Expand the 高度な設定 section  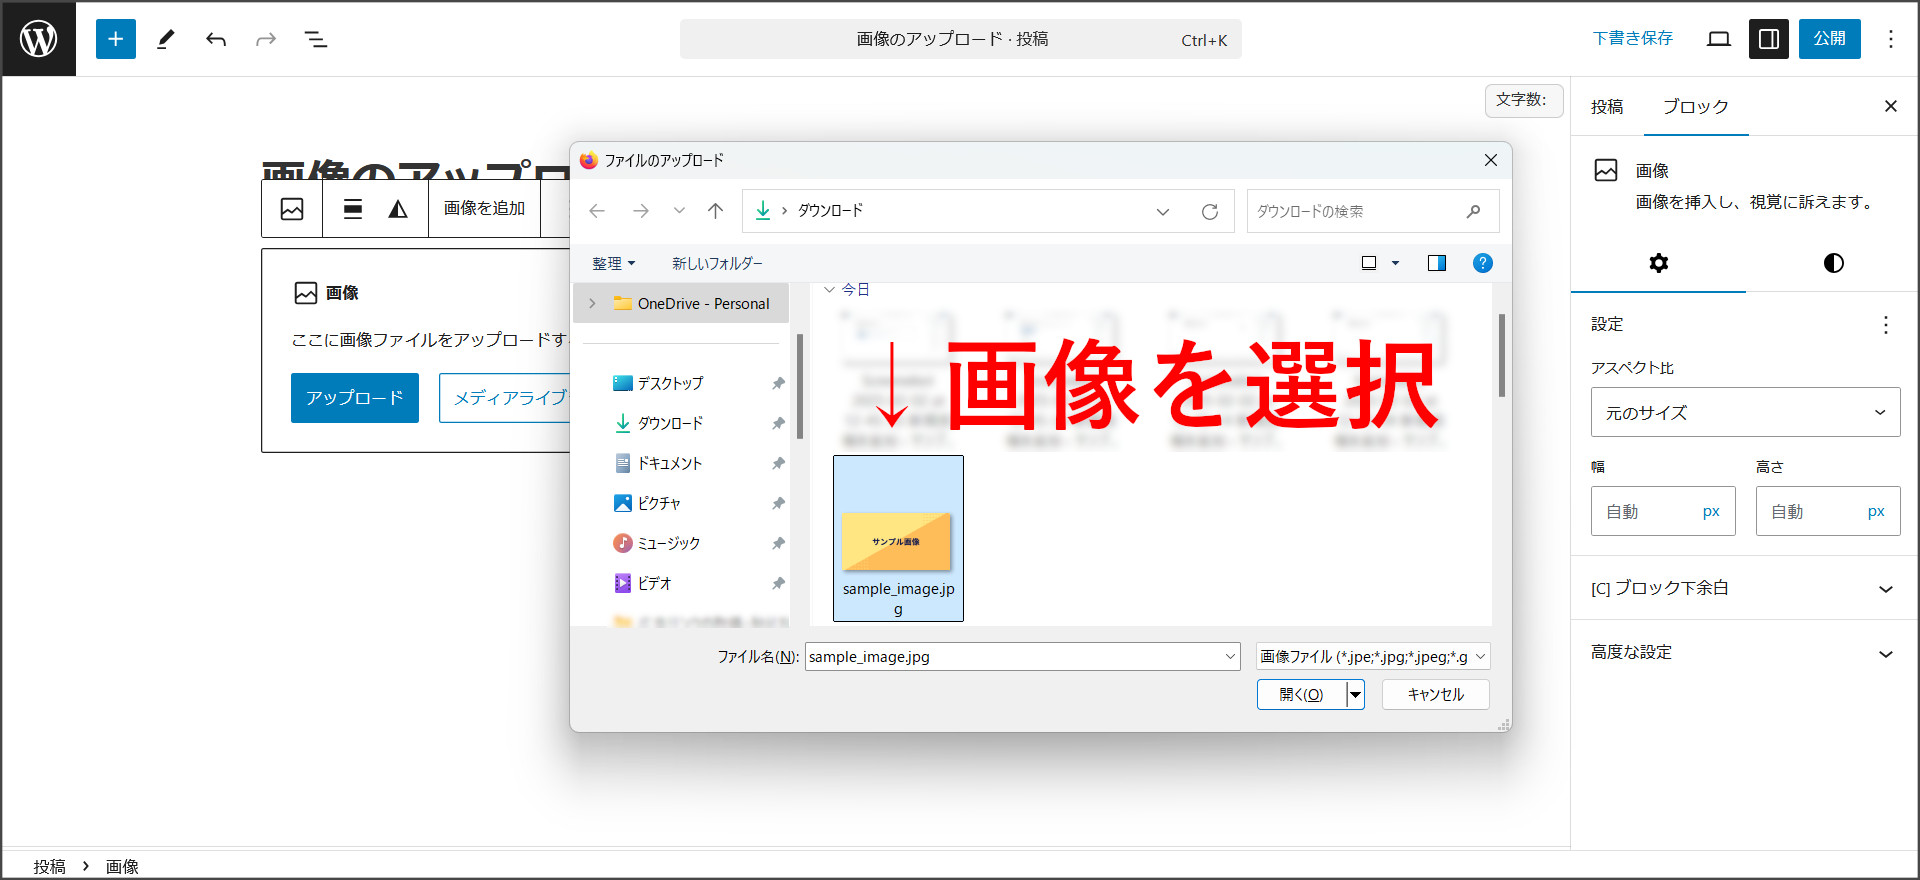pyautogui.click(x=1885, y=653)
